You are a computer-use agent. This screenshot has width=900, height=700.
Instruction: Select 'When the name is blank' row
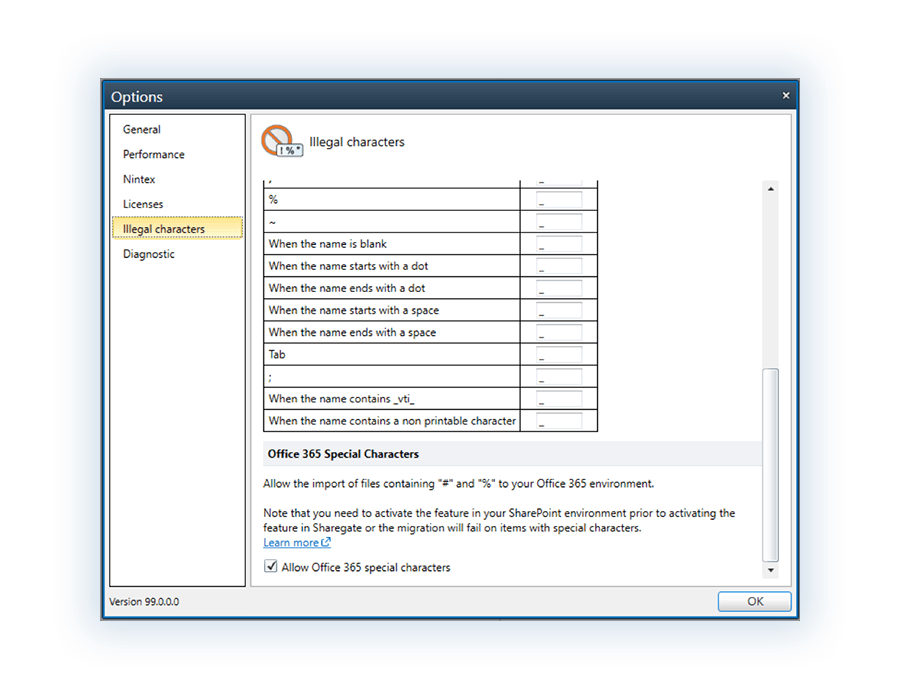click(328, 244)
